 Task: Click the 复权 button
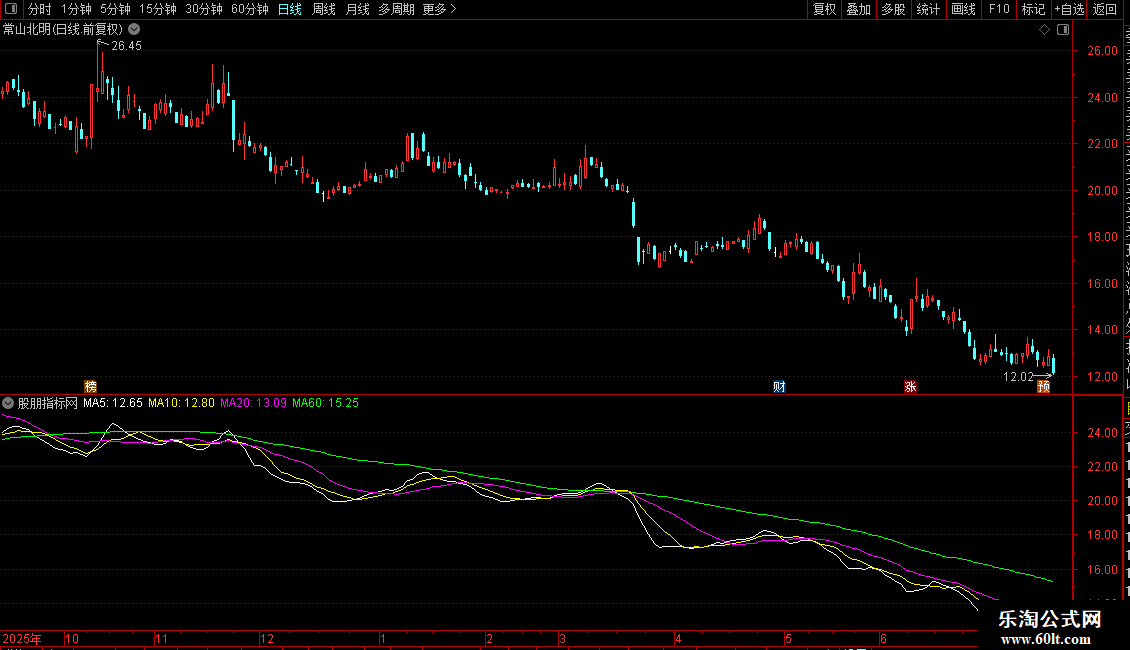(824, 9)
